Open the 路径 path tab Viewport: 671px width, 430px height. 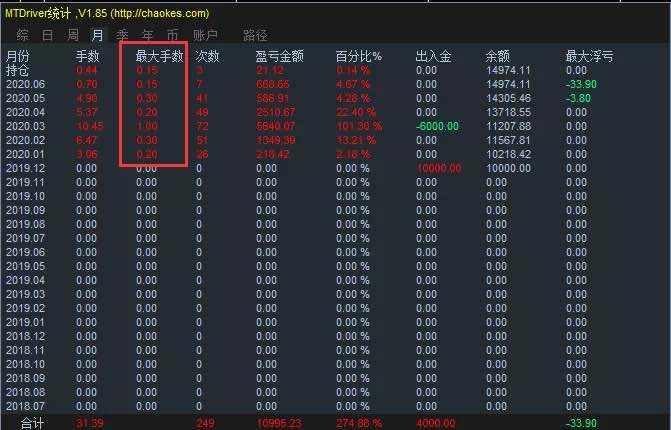(x=255, y=35)
